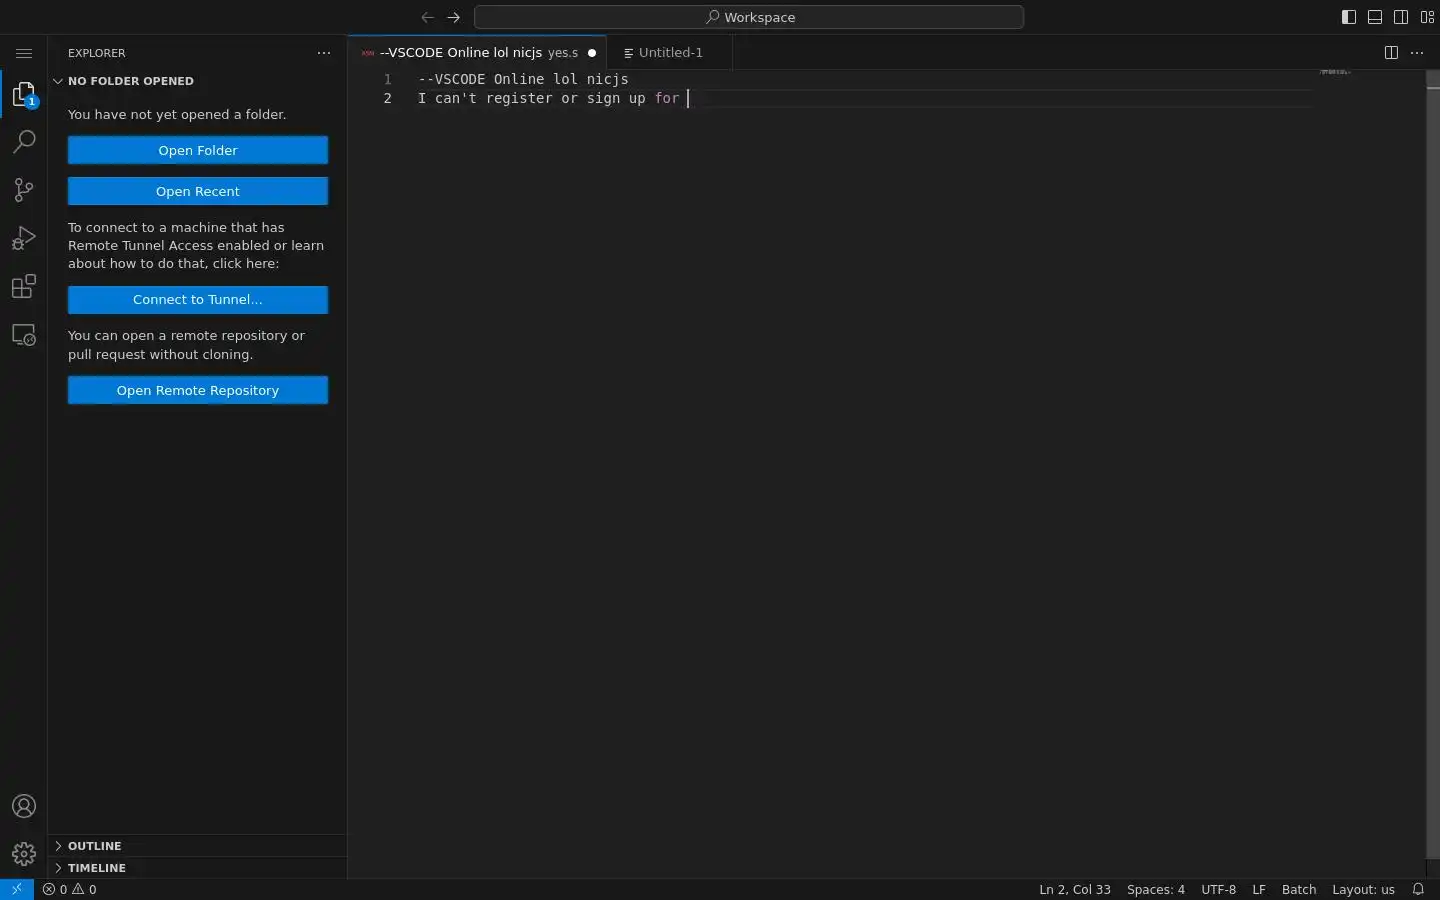Open the Manage gear menu
This screenshot has width=1440, height=900.
tap(24, 854)
